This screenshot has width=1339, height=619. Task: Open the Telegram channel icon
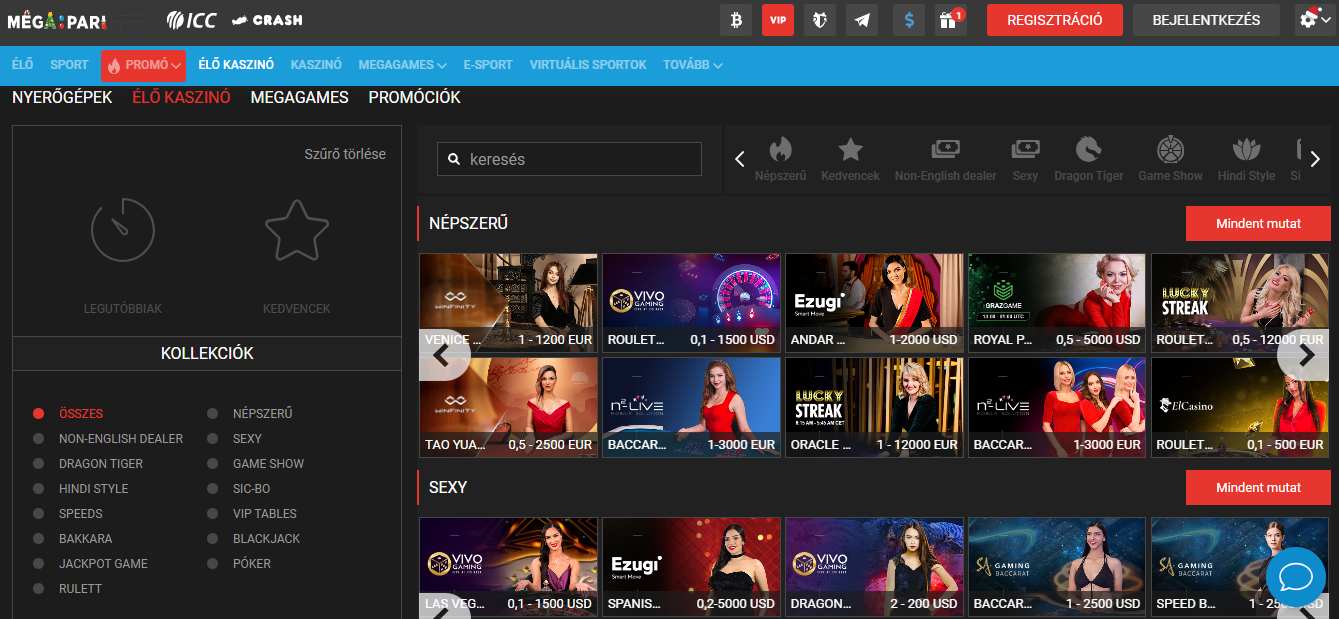pos(862,20)
